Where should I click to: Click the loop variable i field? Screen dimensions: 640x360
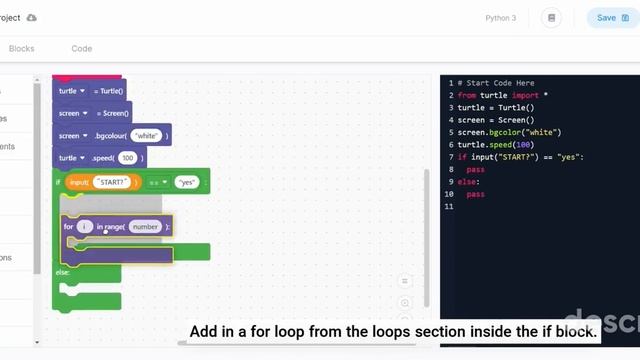tap(84, 227)
